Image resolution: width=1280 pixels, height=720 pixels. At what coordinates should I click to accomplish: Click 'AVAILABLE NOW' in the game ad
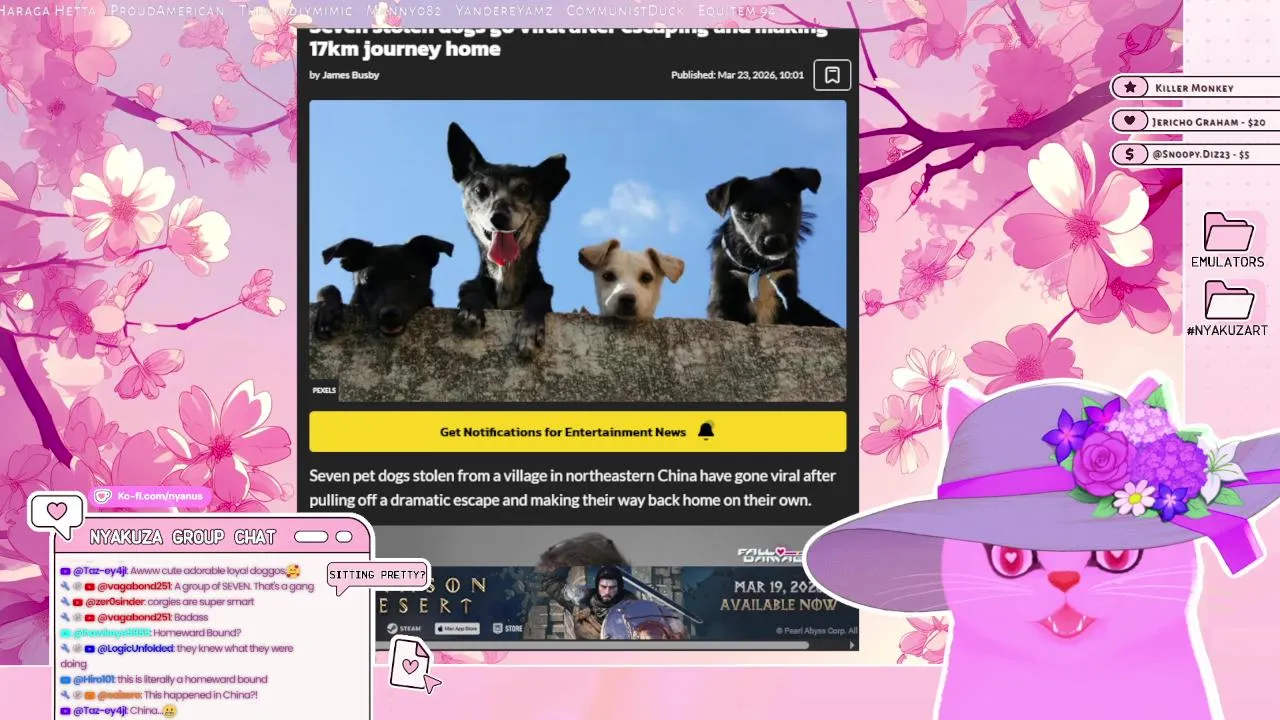778,605
